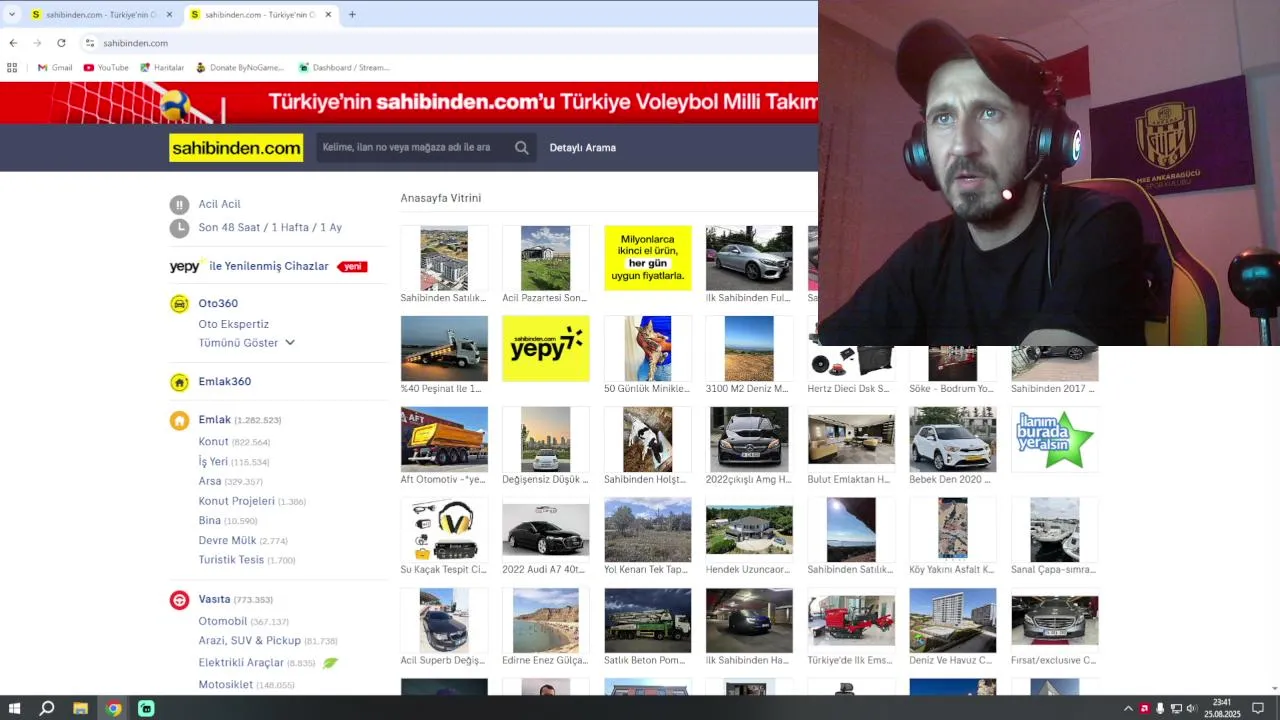The width and height of the screenshot is (1280, 720).
Task: Click the clock icon beside Son 48 Saat
Action: pos(179,228)
